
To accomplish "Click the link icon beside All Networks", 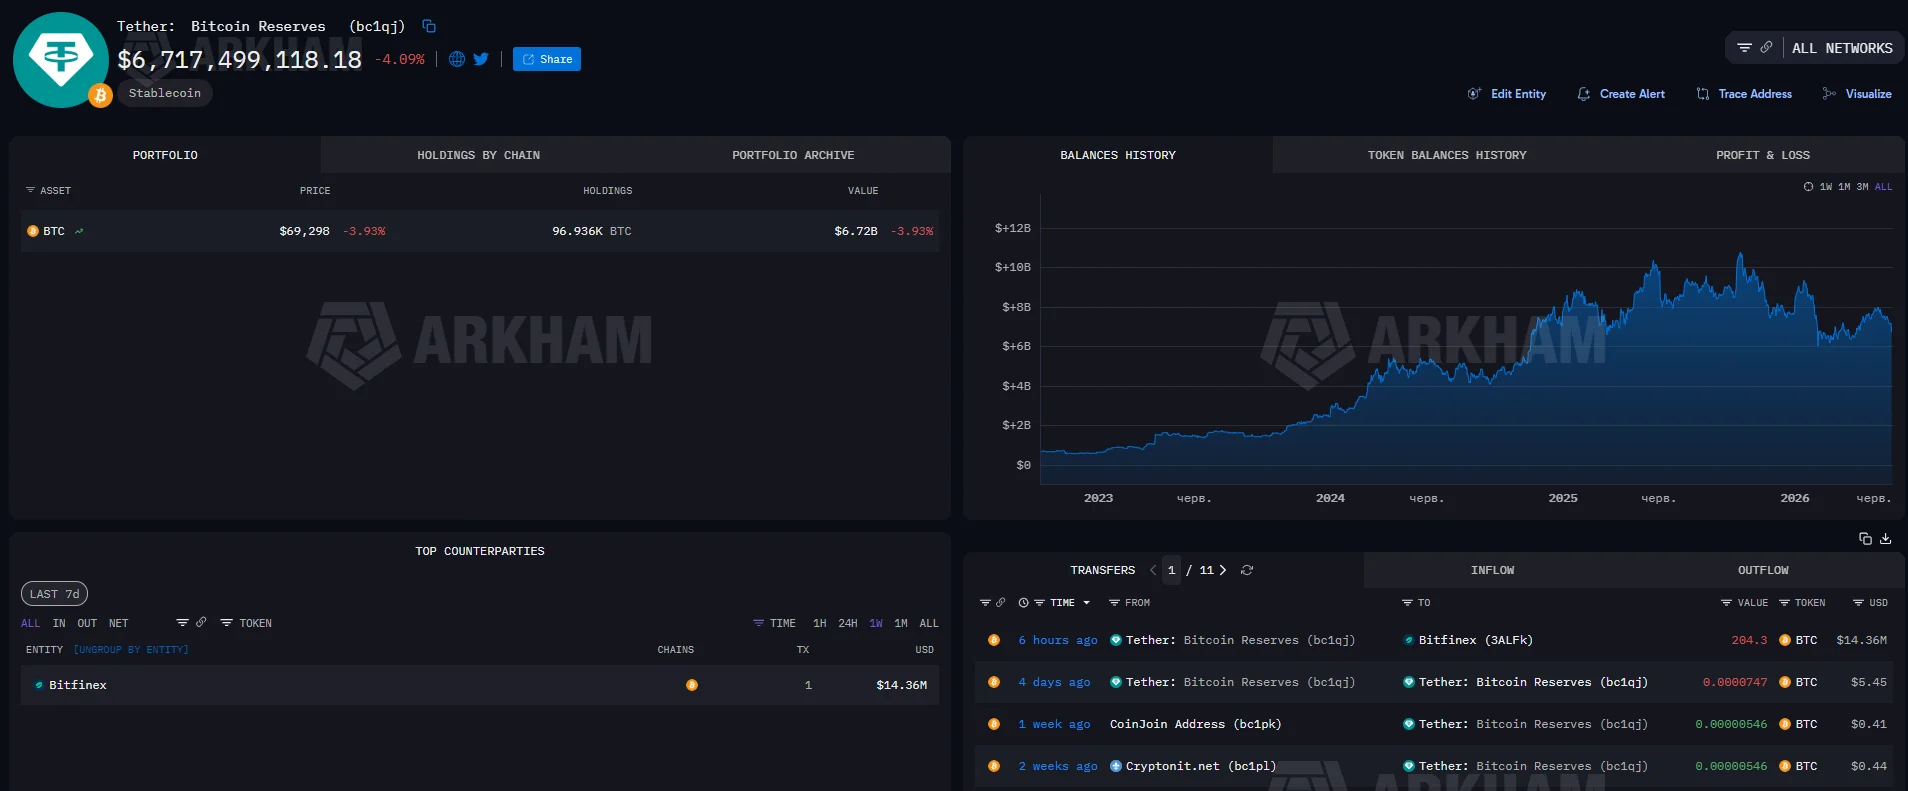I will point(1767,47).
